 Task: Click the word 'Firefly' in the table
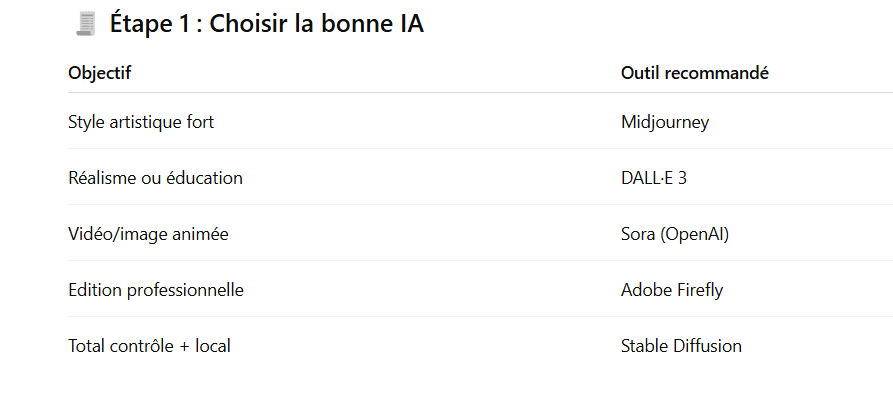700,290
